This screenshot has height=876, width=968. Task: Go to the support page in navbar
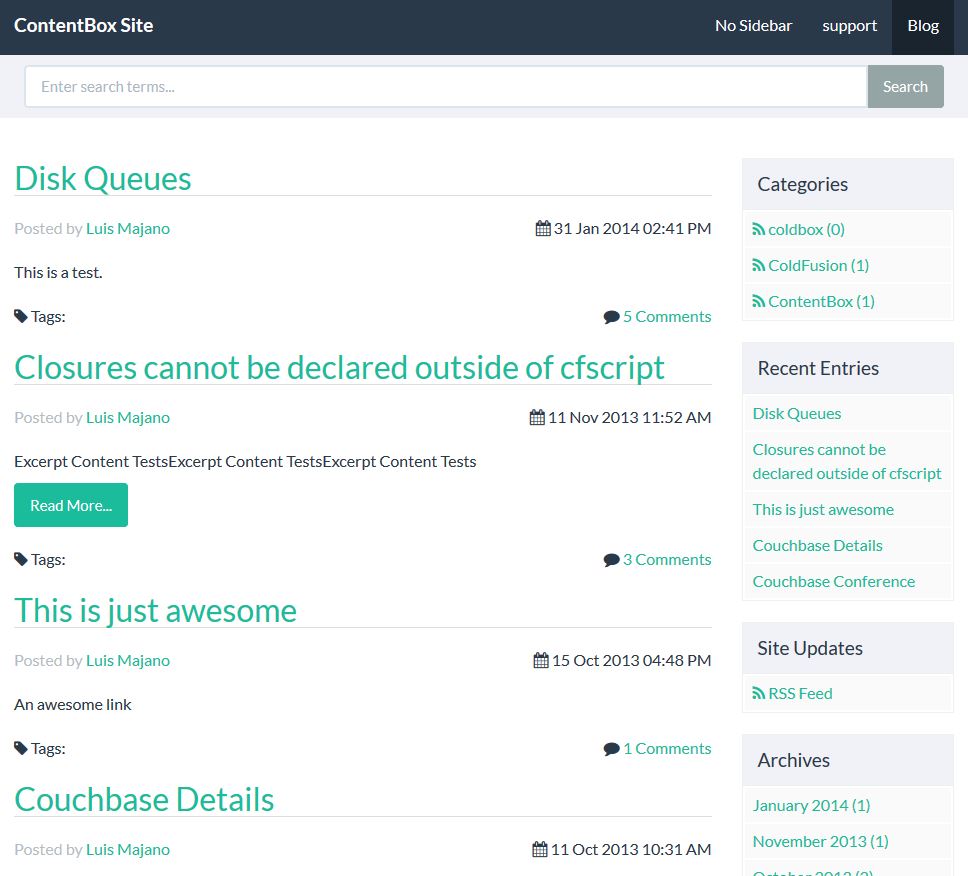tap(849, 26)
